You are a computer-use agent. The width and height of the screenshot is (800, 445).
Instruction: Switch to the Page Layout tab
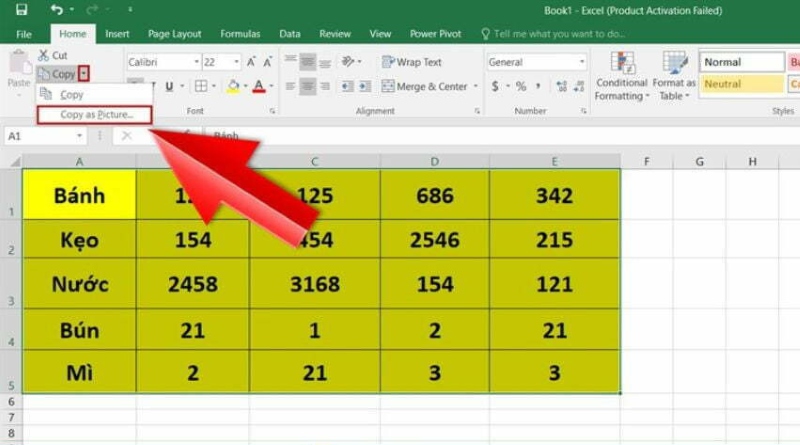[x=173, y=34]
